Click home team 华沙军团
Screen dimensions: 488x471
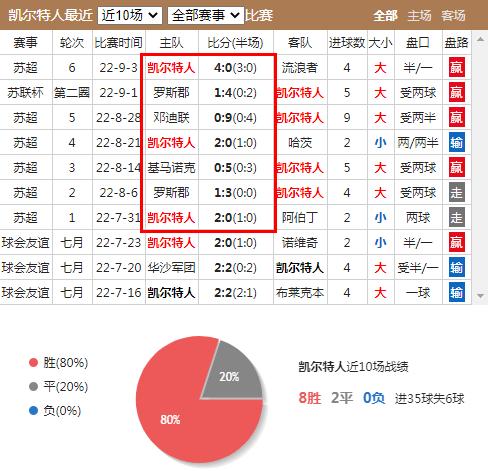click(x=171, y=267)
